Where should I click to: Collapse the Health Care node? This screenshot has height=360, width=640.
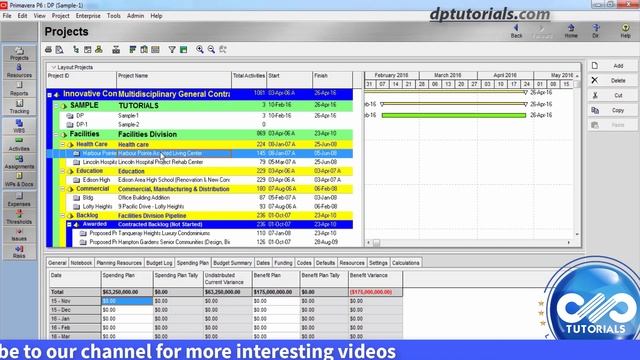[x=63, y=144]
